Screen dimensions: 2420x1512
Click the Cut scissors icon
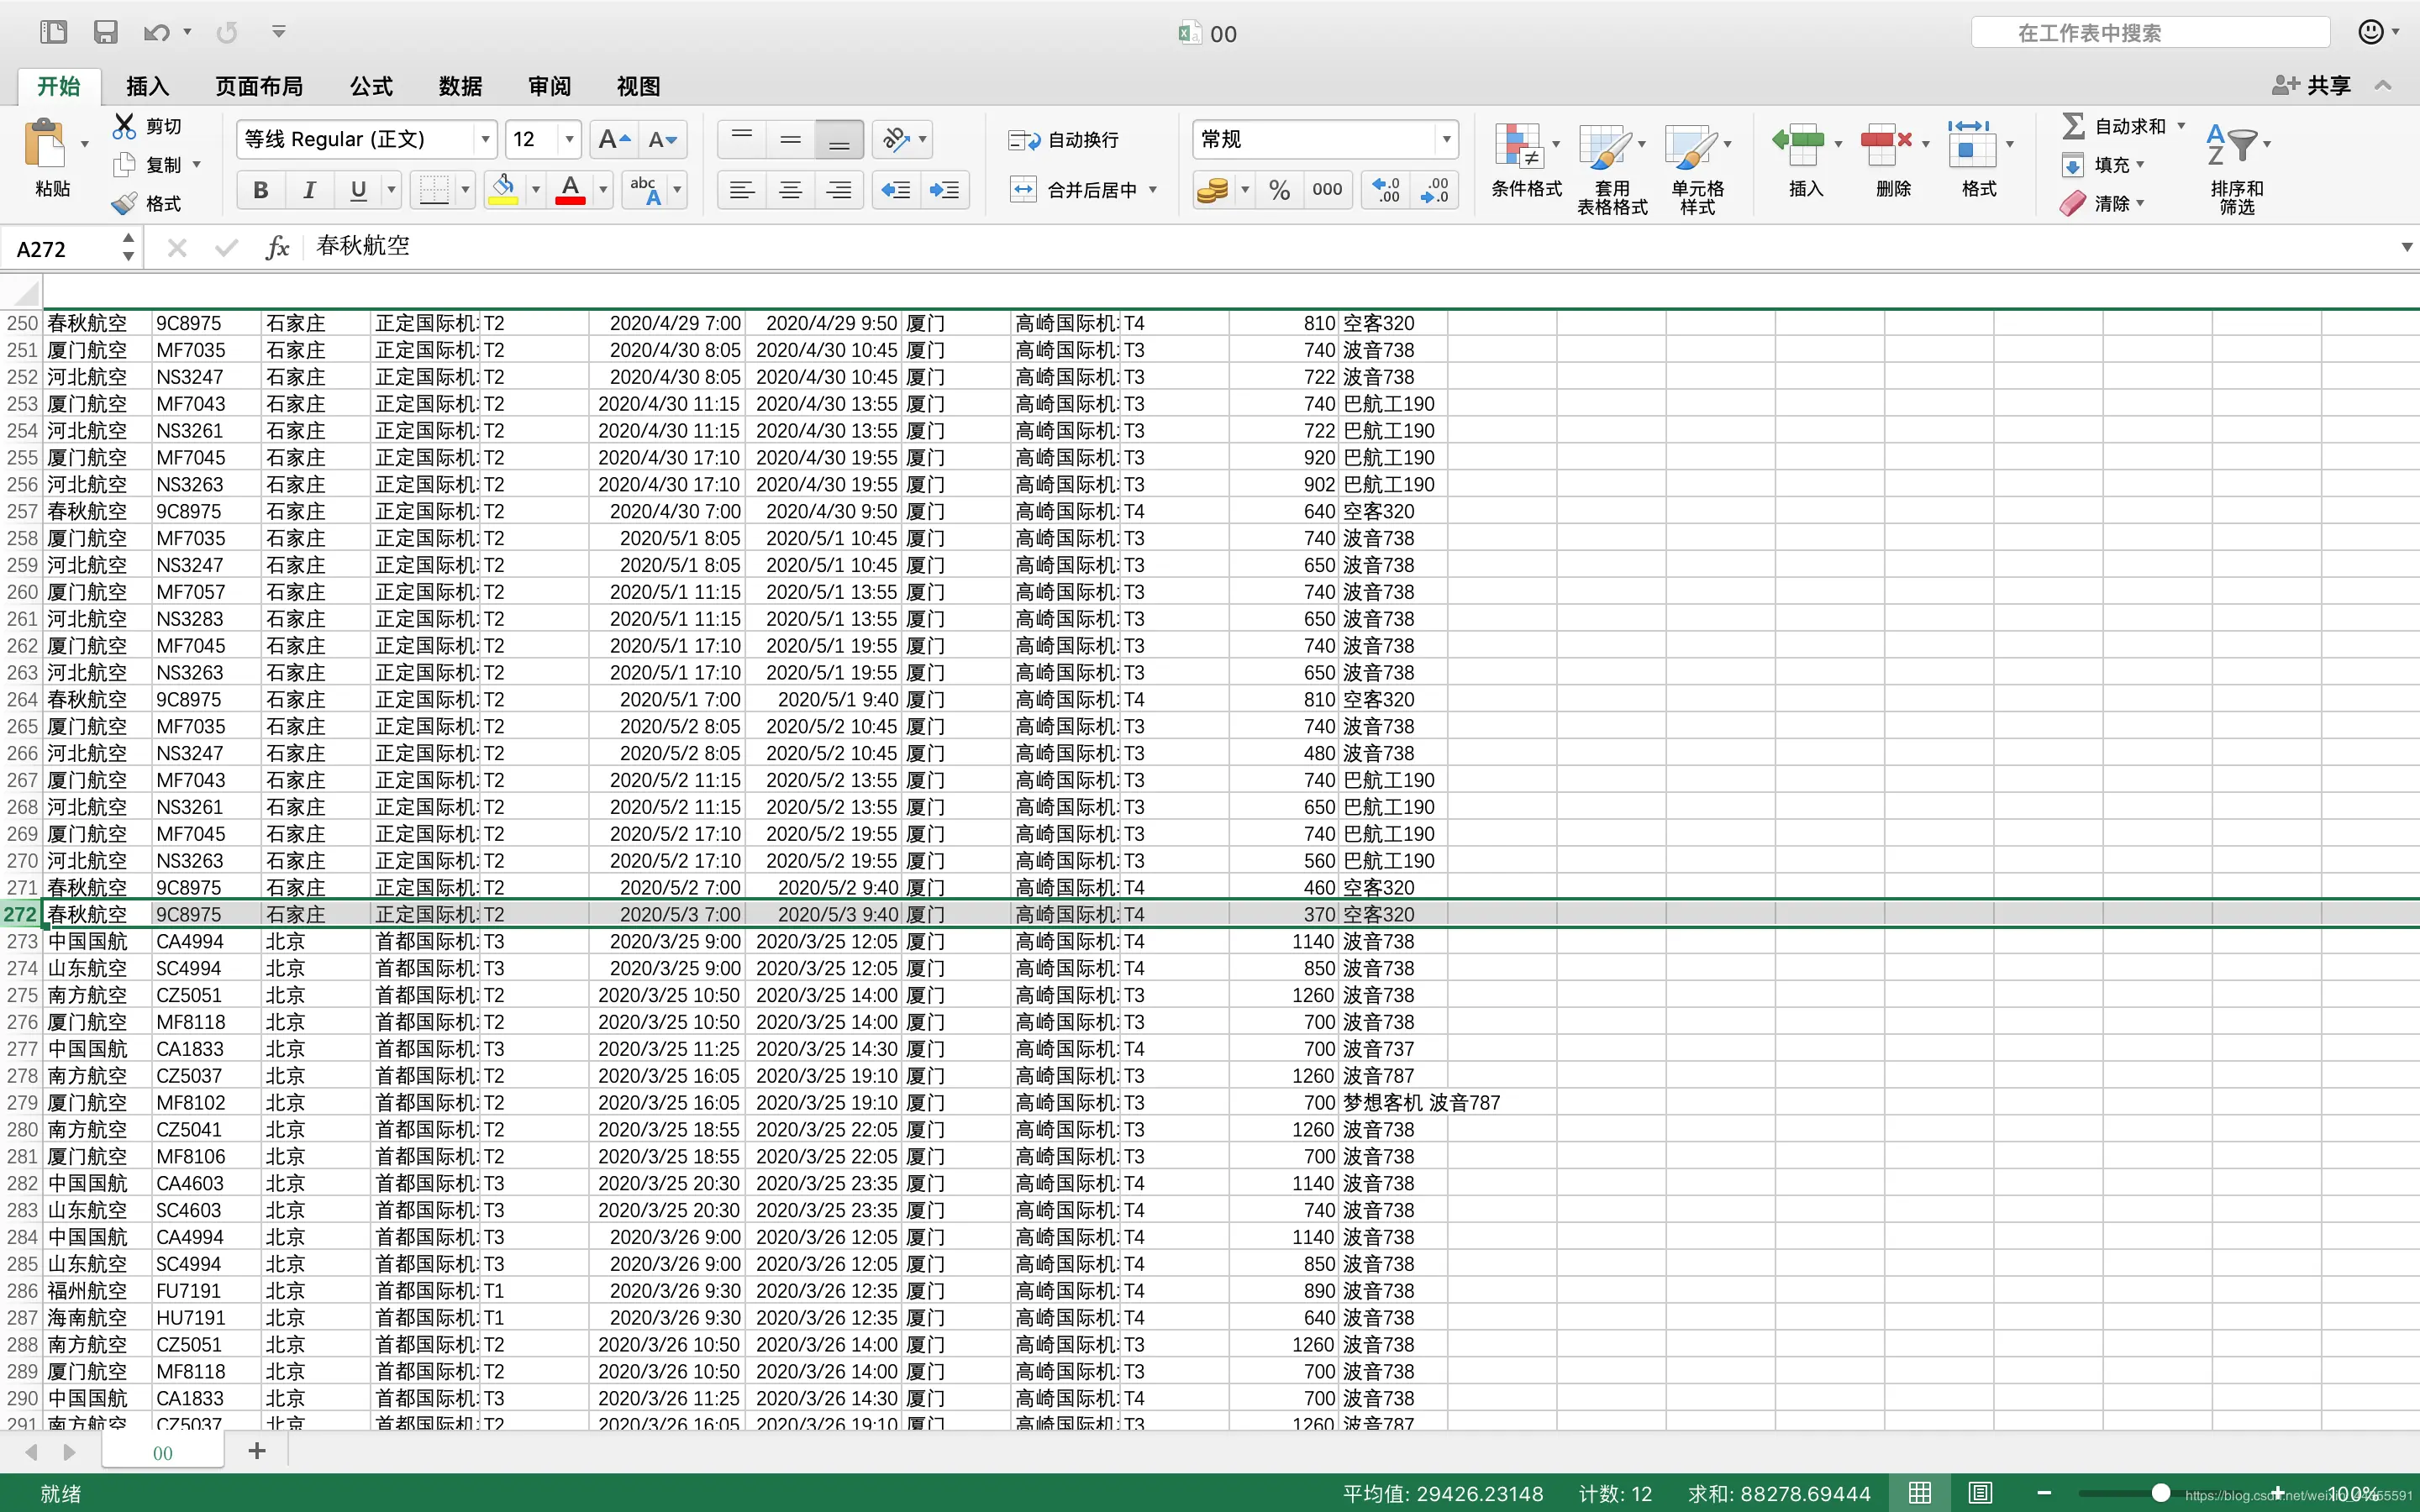pyautogui.click(x=124, y=126)
